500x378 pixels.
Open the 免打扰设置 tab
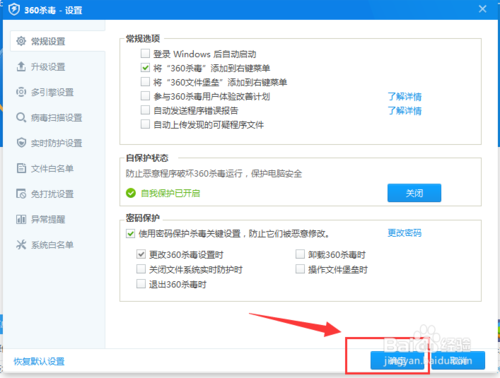[58, 194]
